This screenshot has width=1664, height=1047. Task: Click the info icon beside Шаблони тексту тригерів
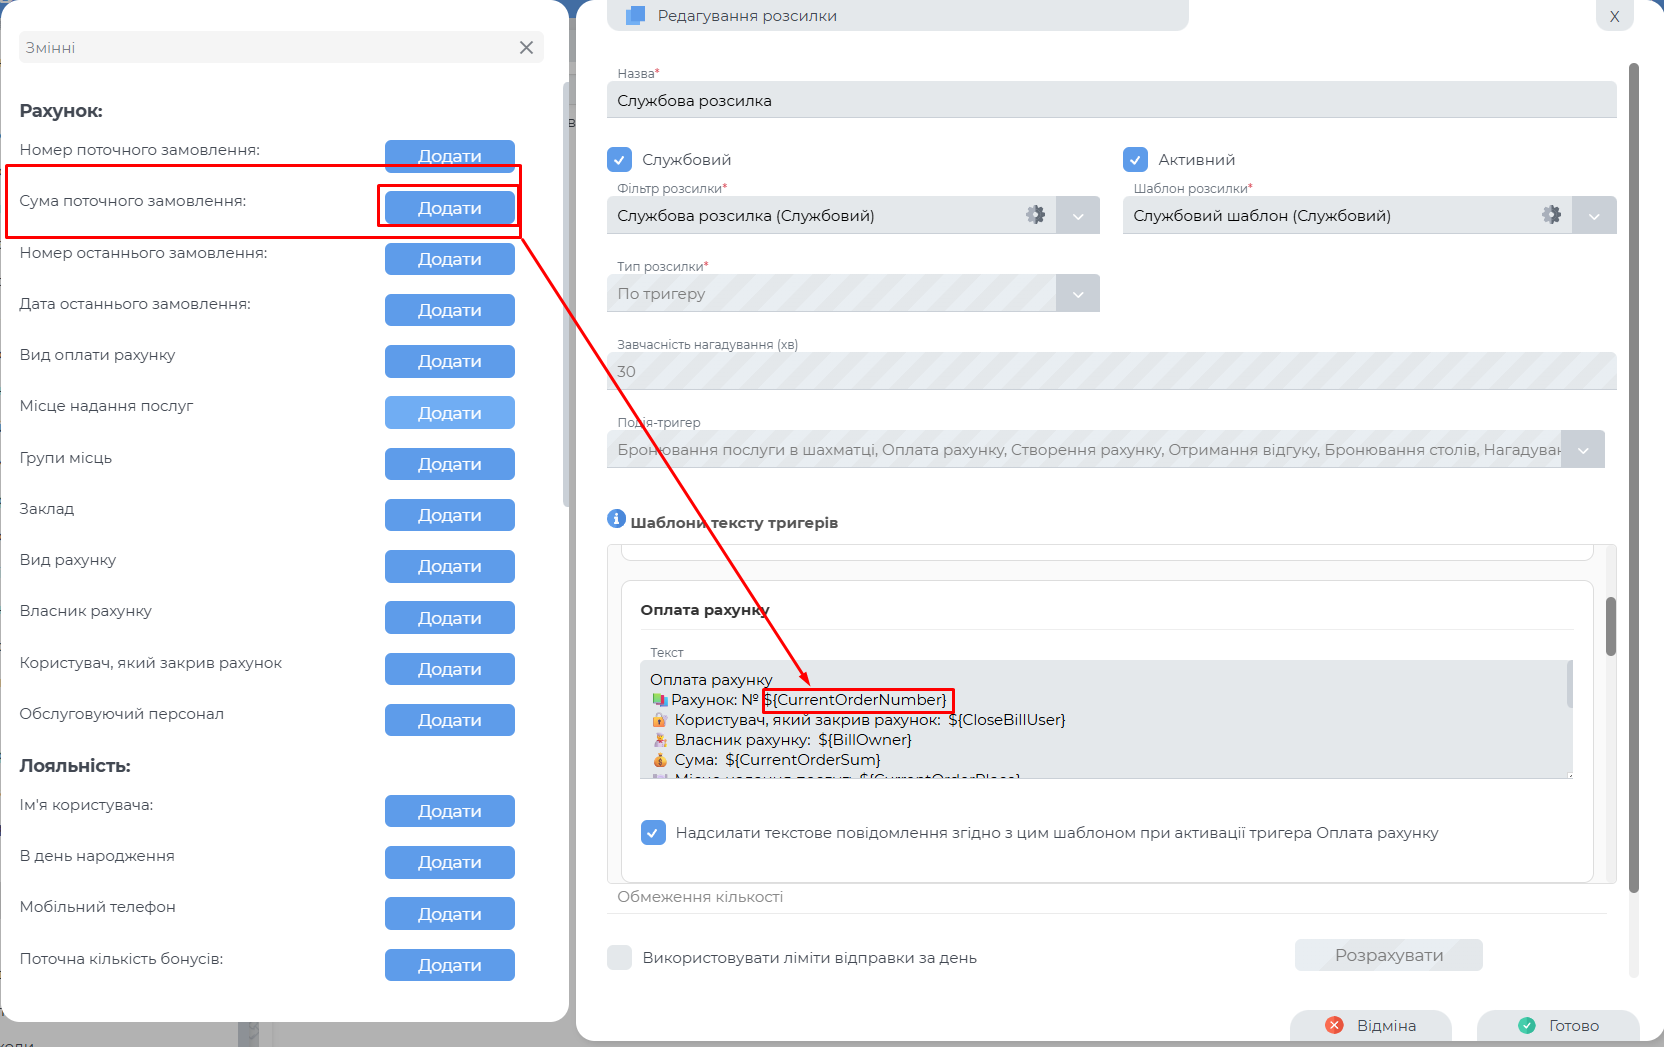[x=616, y=519]
